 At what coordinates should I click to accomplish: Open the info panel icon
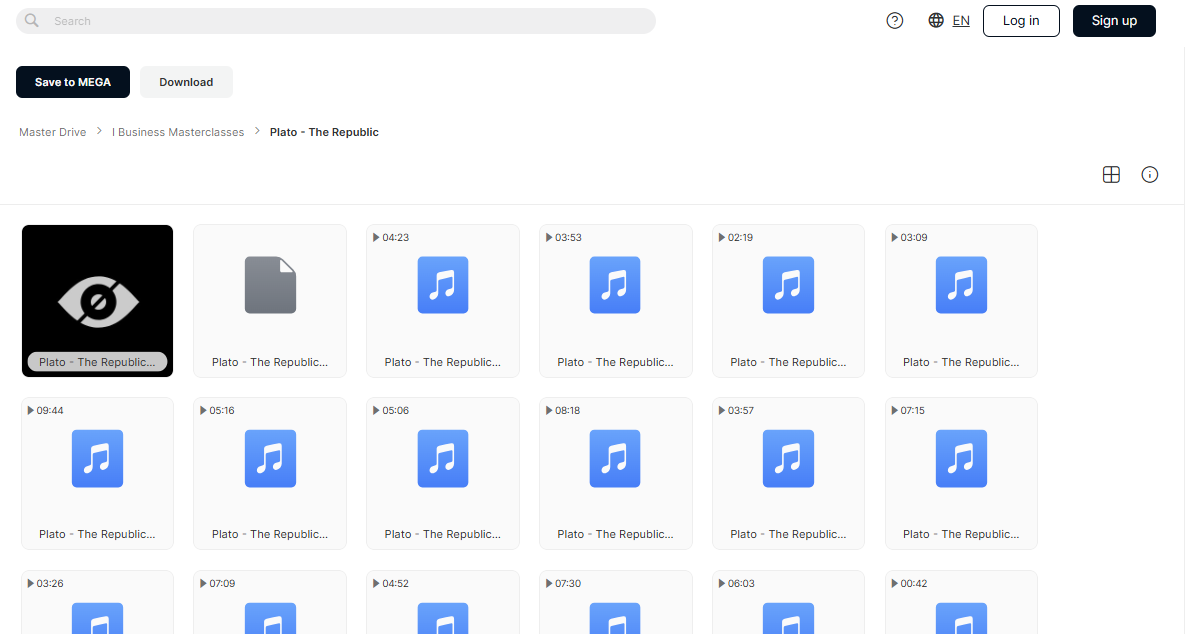[x=1149, y=175]
